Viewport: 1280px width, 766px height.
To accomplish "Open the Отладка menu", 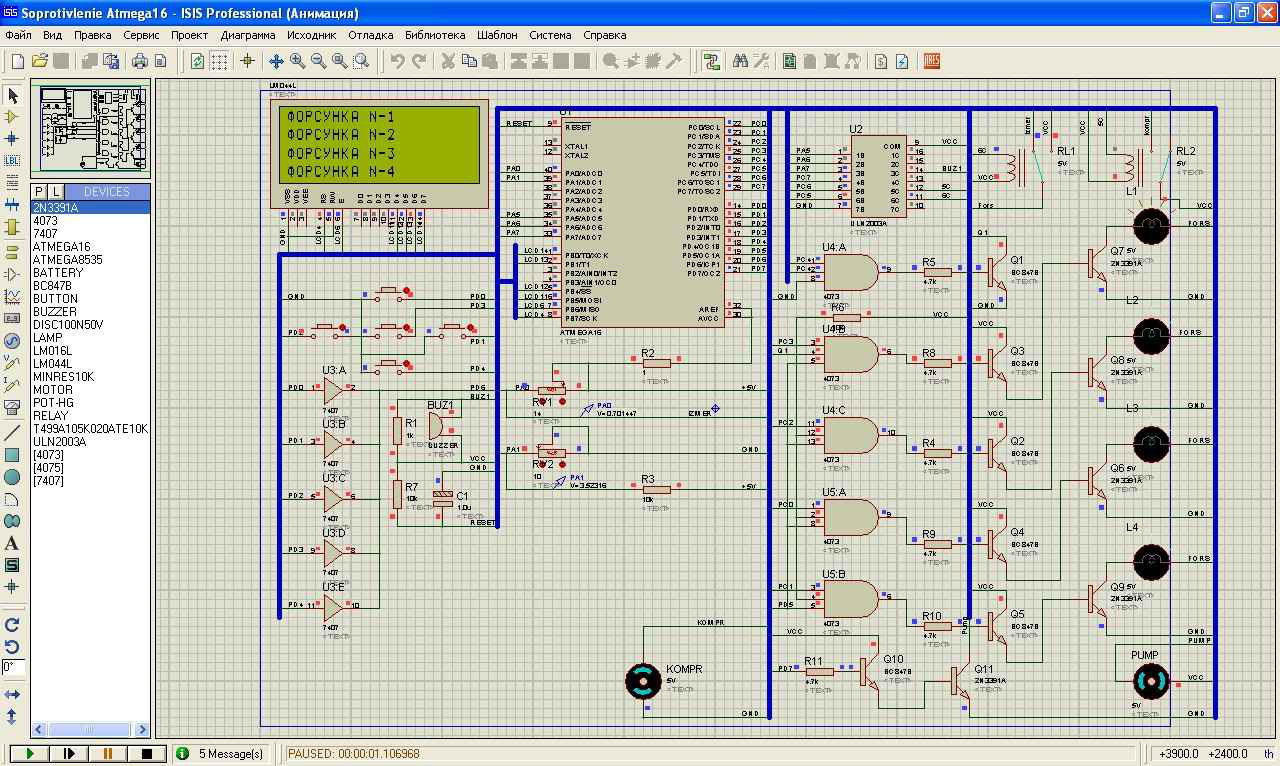I will click(x=370, y=34).
